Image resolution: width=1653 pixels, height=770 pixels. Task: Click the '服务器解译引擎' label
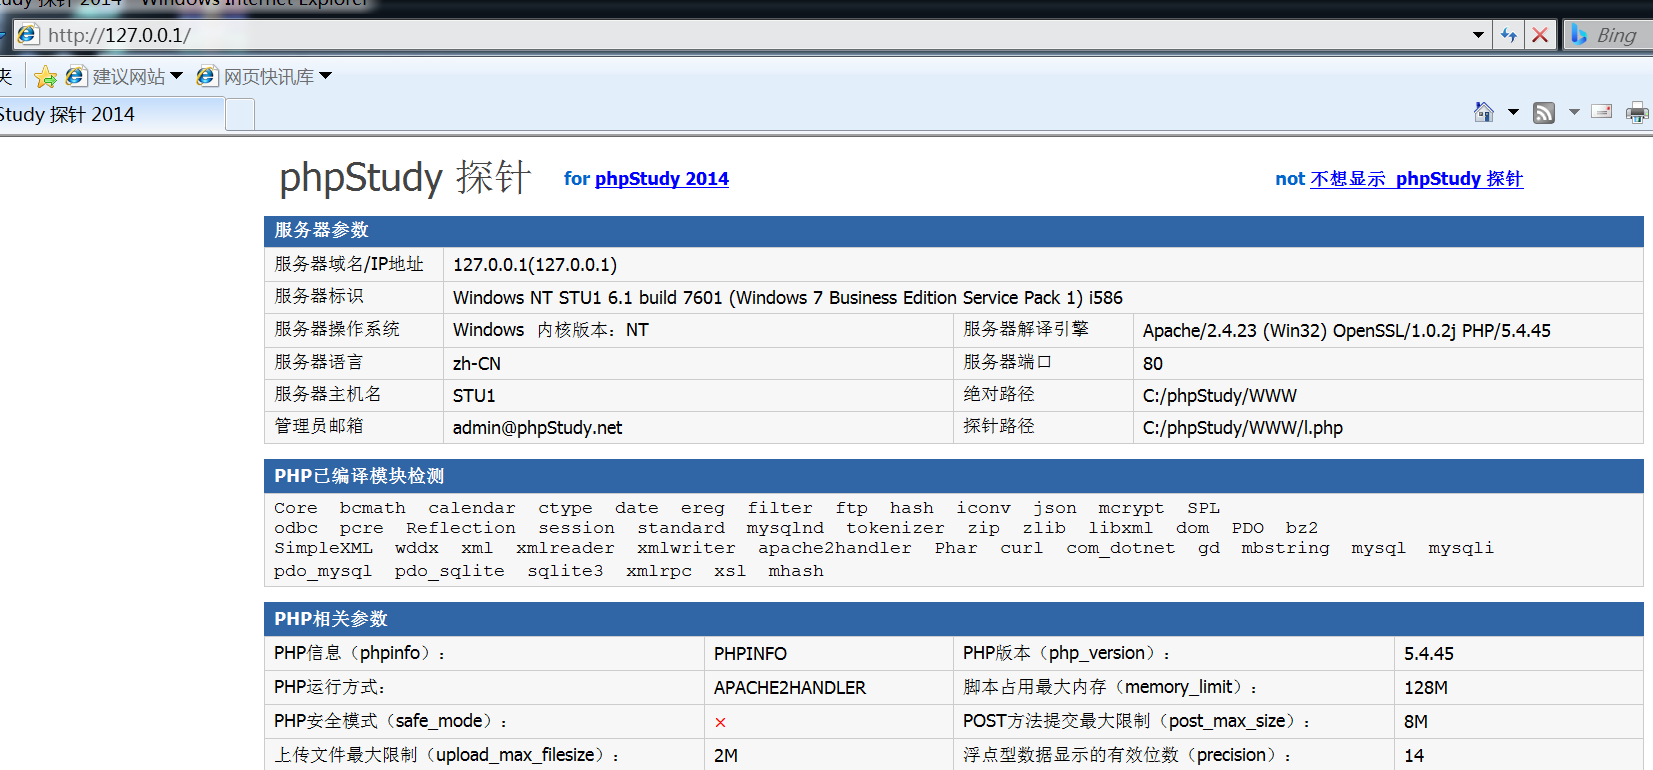coord(1026,329)
